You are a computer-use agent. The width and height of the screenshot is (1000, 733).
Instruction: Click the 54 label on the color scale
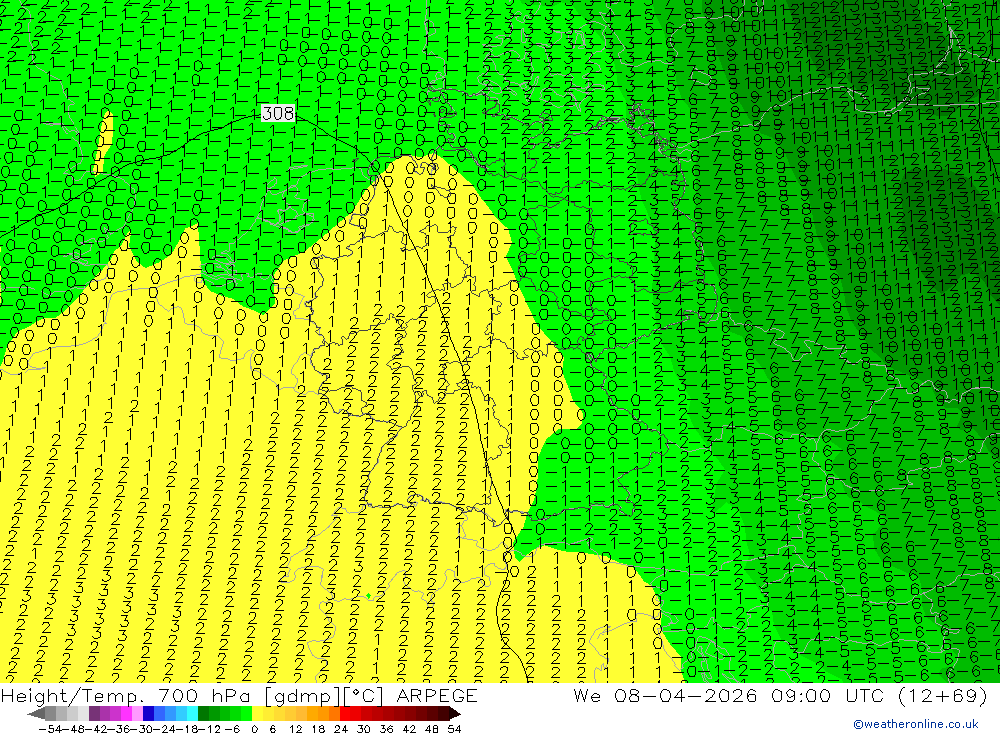click(454, 729)
